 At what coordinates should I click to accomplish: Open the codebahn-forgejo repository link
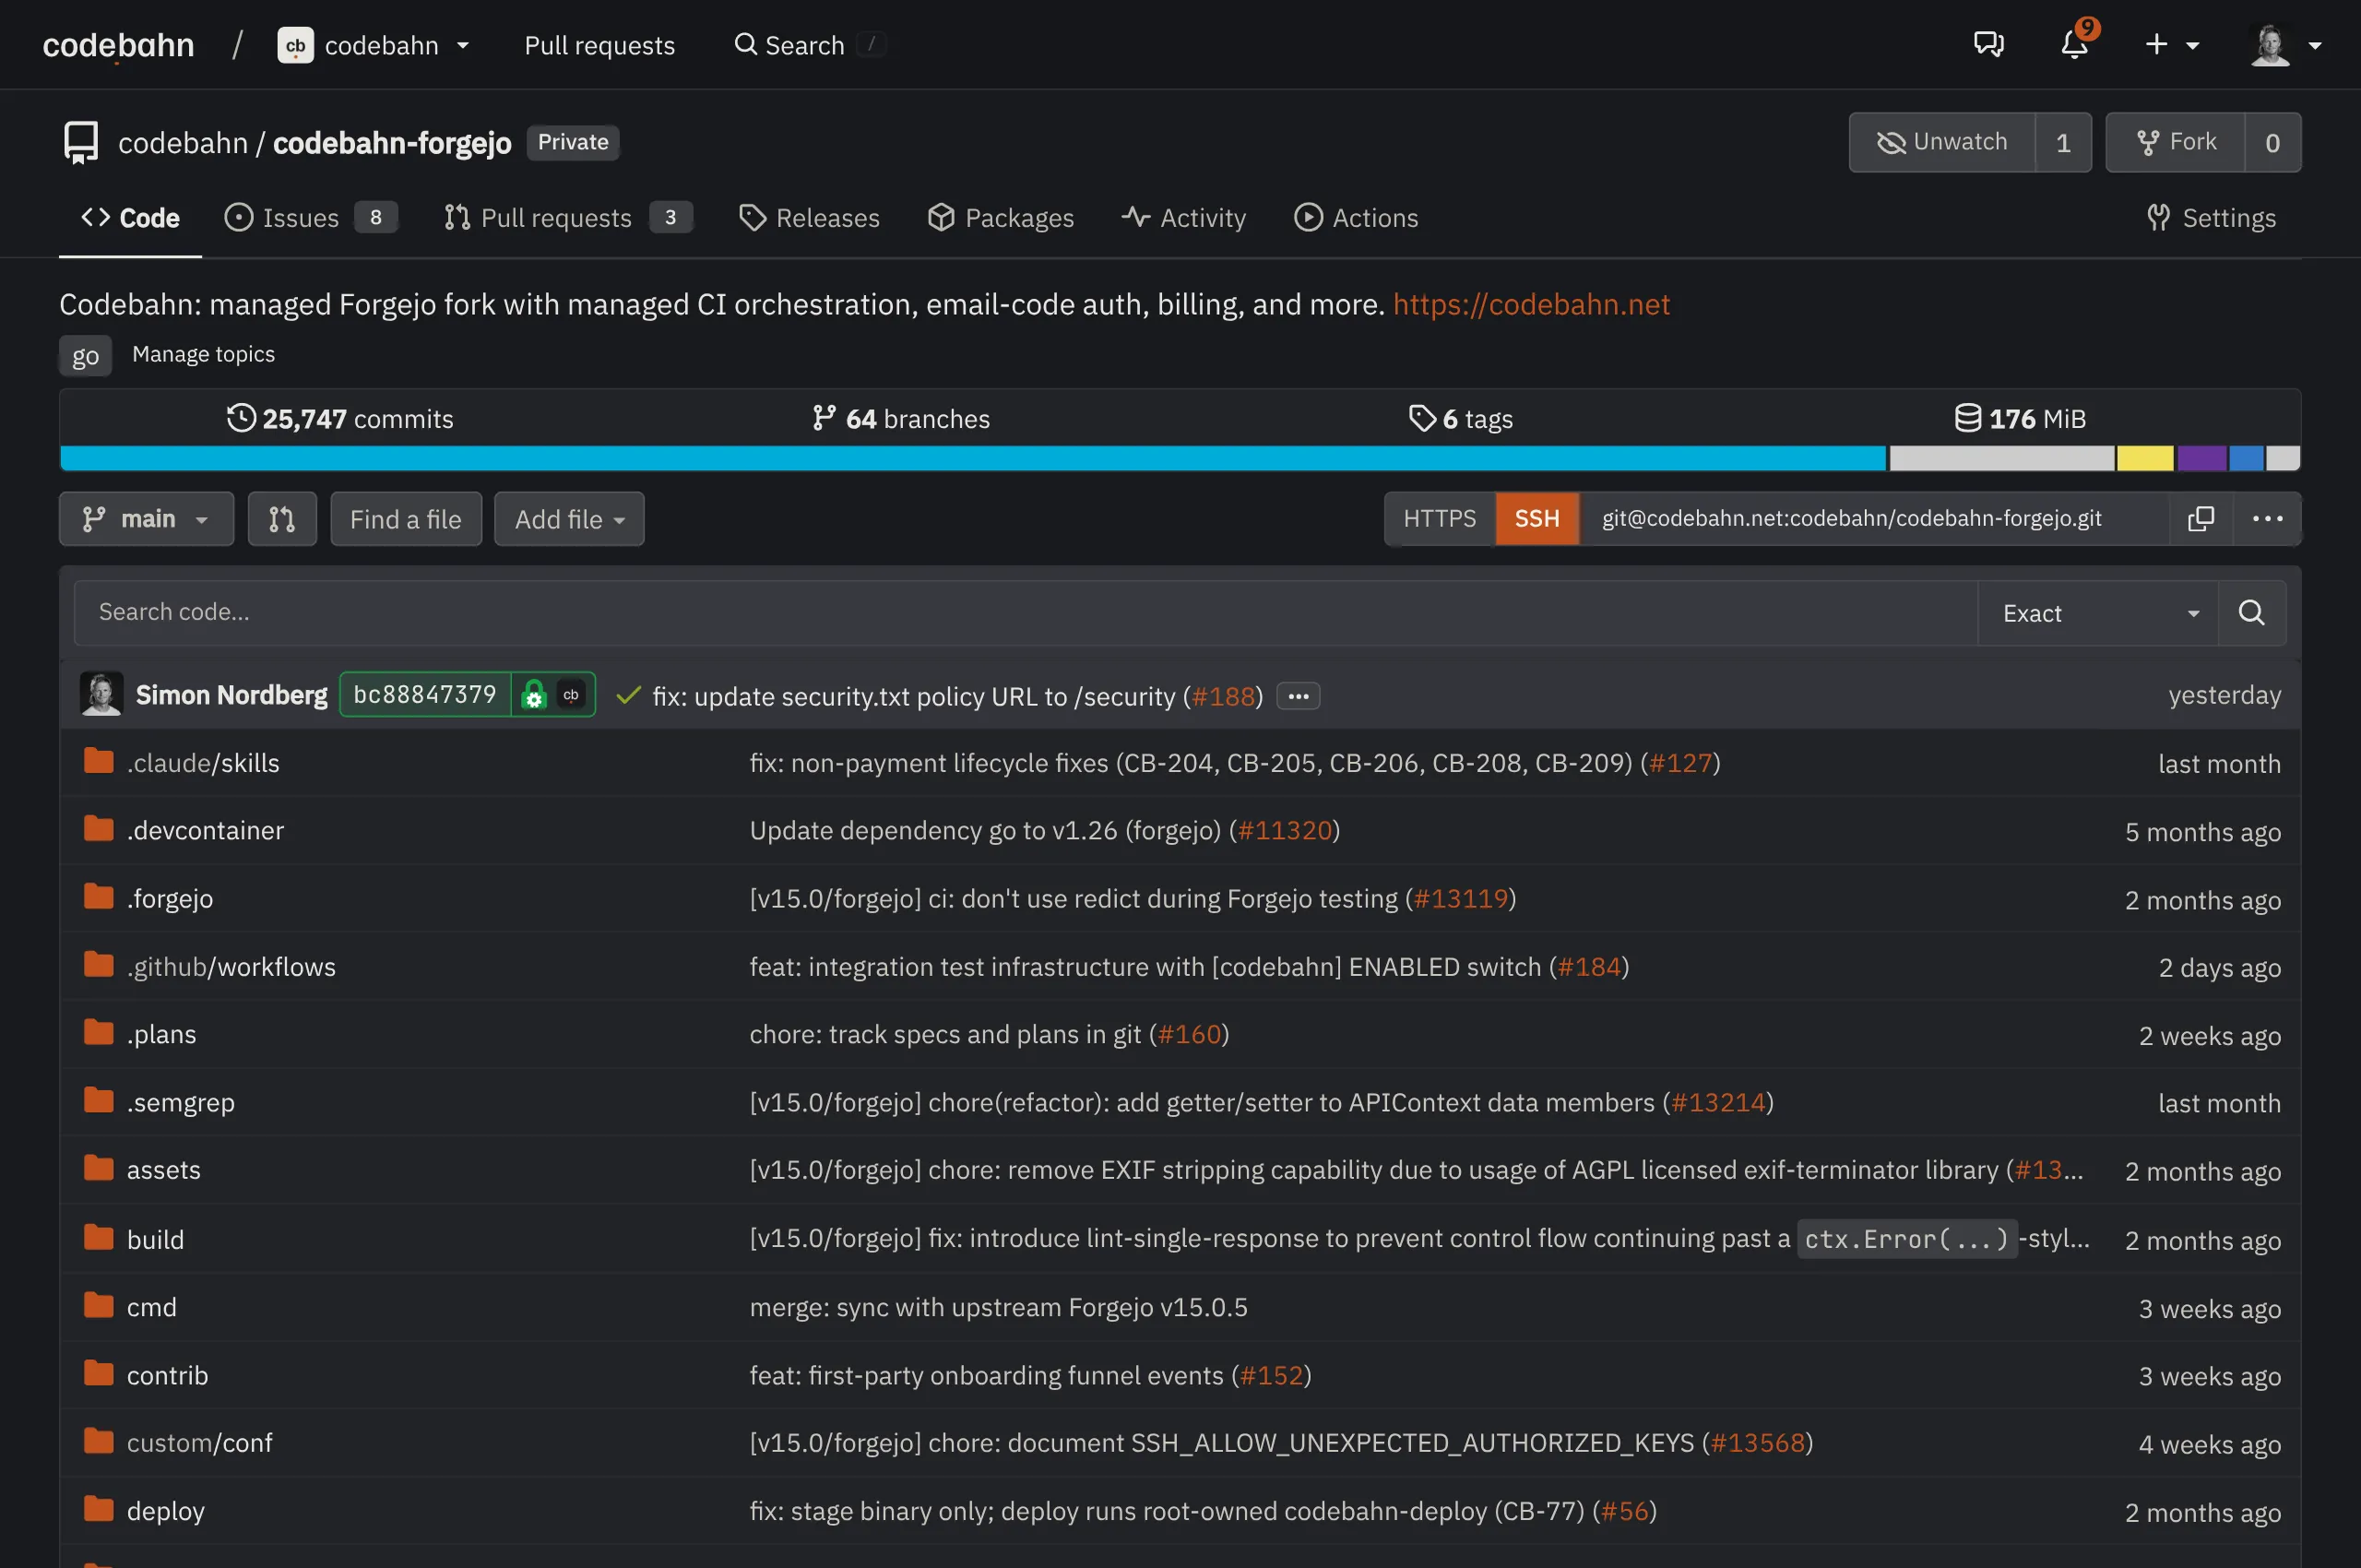(392, 143)
